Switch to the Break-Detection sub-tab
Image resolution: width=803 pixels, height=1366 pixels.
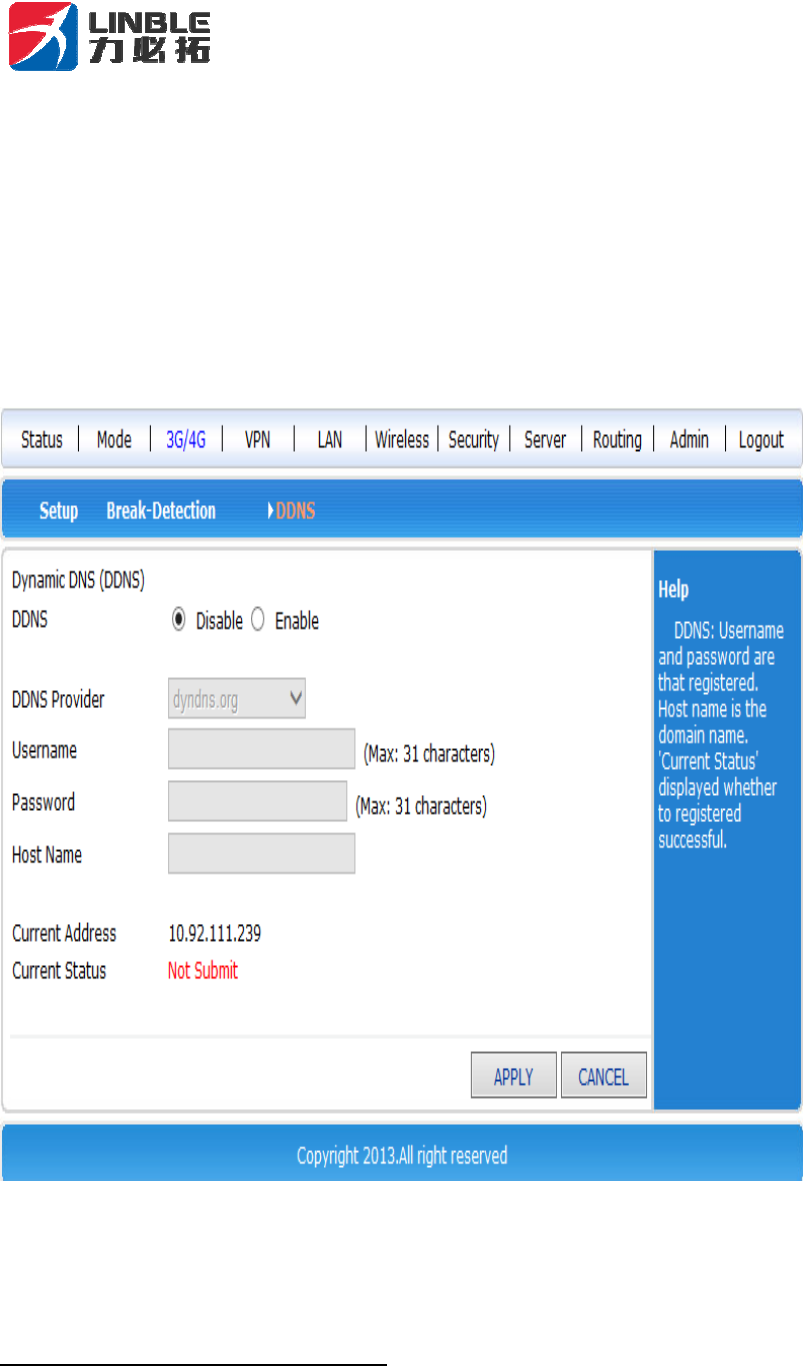coord(161,511)
